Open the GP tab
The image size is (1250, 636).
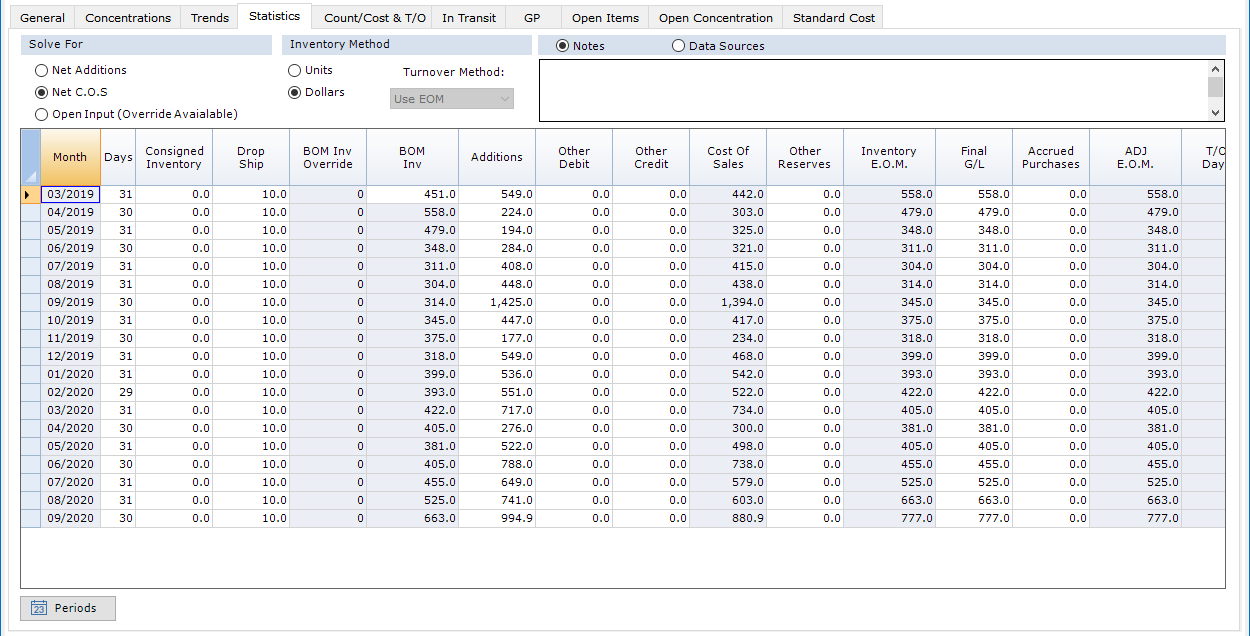[x=533, y=17]
